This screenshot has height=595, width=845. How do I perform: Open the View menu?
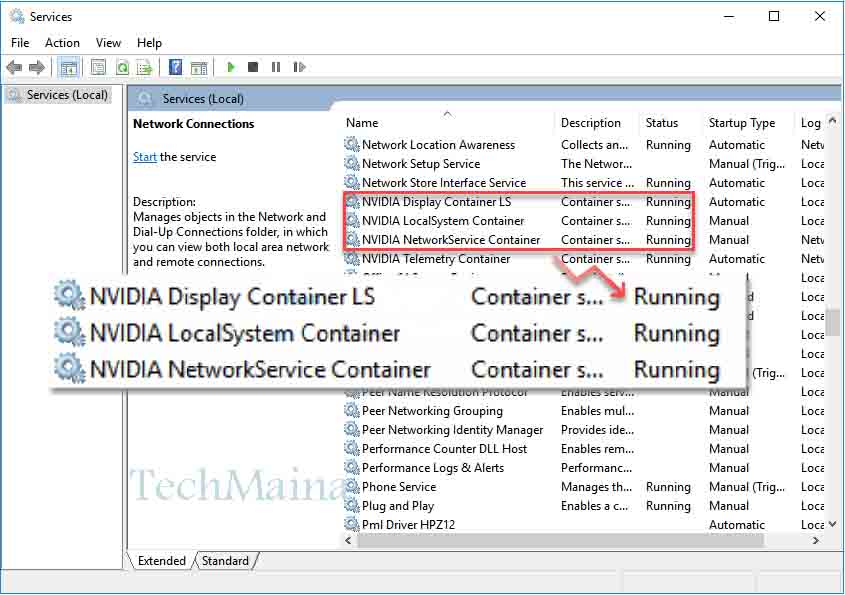[x=108, y=43]
